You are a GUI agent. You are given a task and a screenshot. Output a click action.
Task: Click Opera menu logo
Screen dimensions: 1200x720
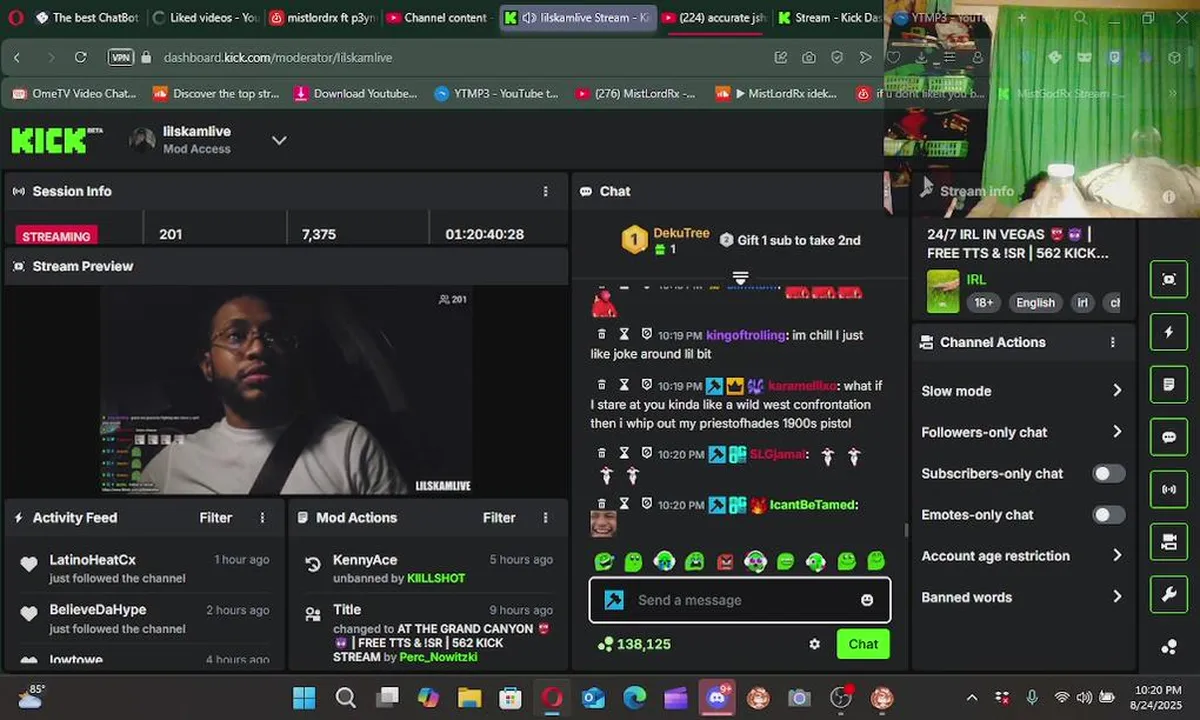pyautogui.click(x=15, y=17)
